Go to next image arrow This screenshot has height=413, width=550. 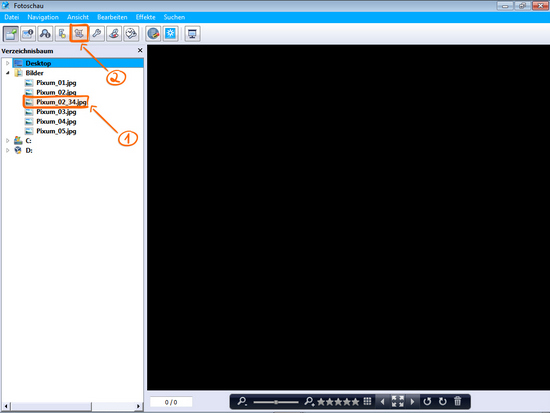point(412,401)
